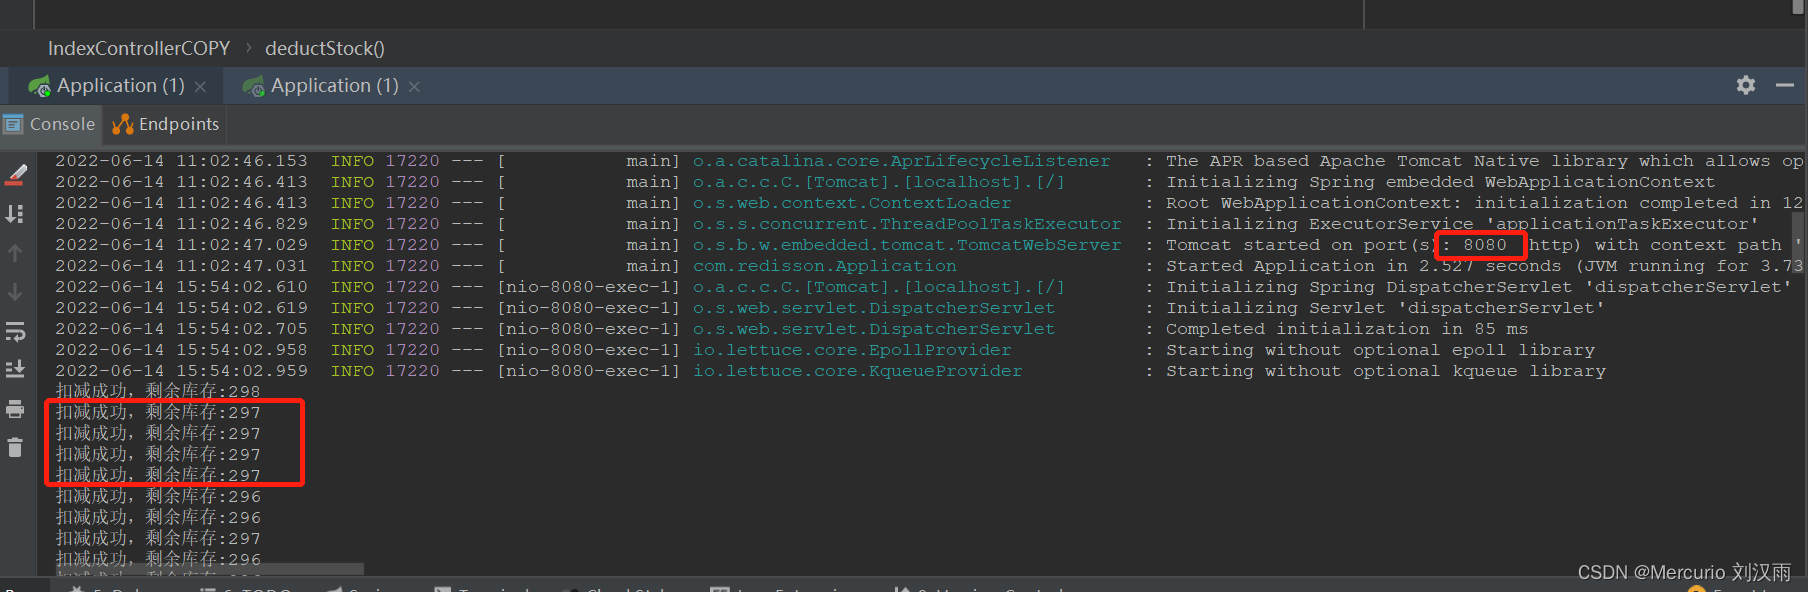Viewport: 1808px width, 592px height.
Task: Click timestamp 15:54:02.619 in the log
Action: 242,308
